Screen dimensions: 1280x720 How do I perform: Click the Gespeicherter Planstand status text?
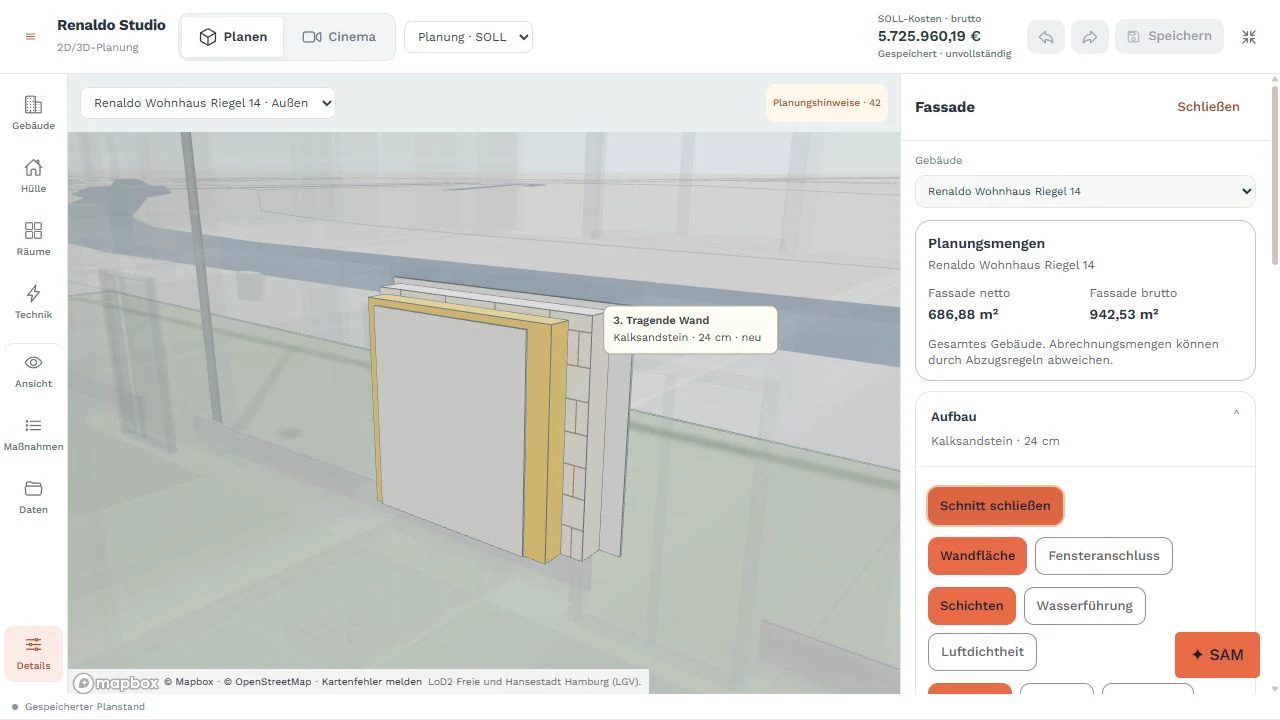click(x=85, y=707)
